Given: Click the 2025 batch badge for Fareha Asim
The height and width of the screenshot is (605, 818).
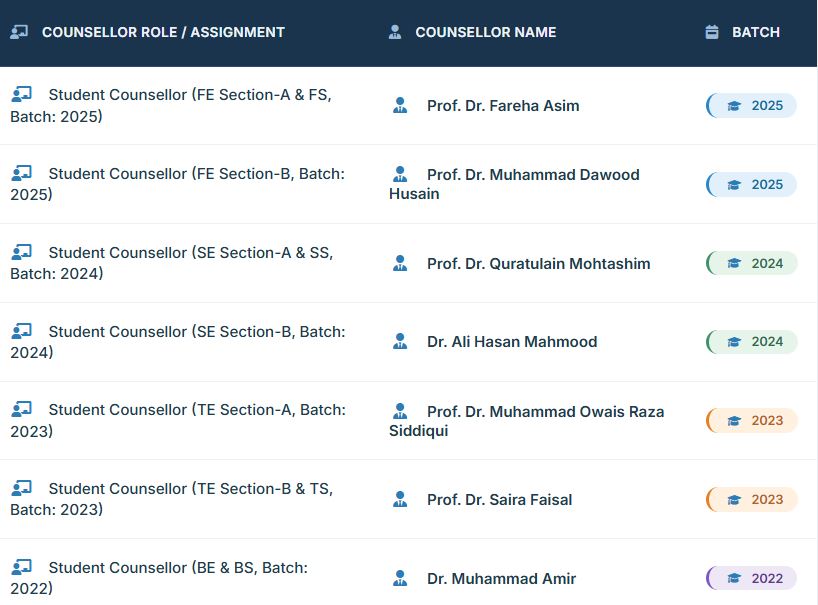Looking at the screenshot, I should tap(753, 105).
